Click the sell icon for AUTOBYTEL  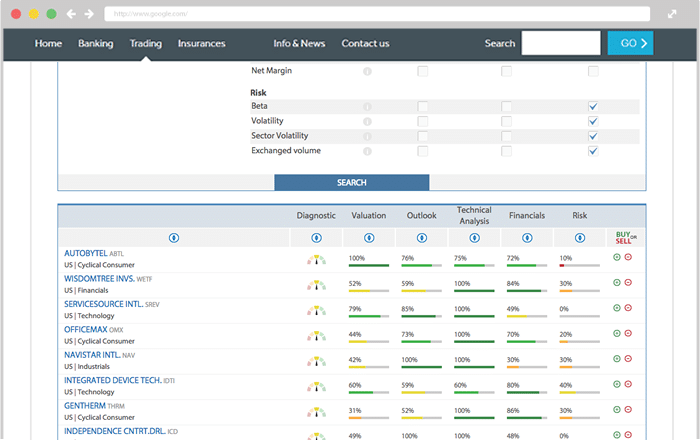628,257
